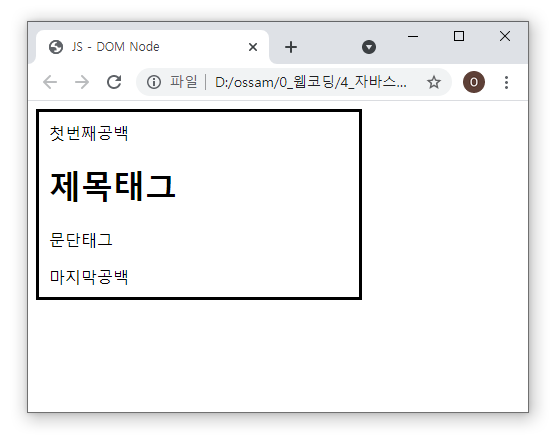558x441 pixels.
Task: Click the globe favicon on the tab
Action: pos(56,47)
